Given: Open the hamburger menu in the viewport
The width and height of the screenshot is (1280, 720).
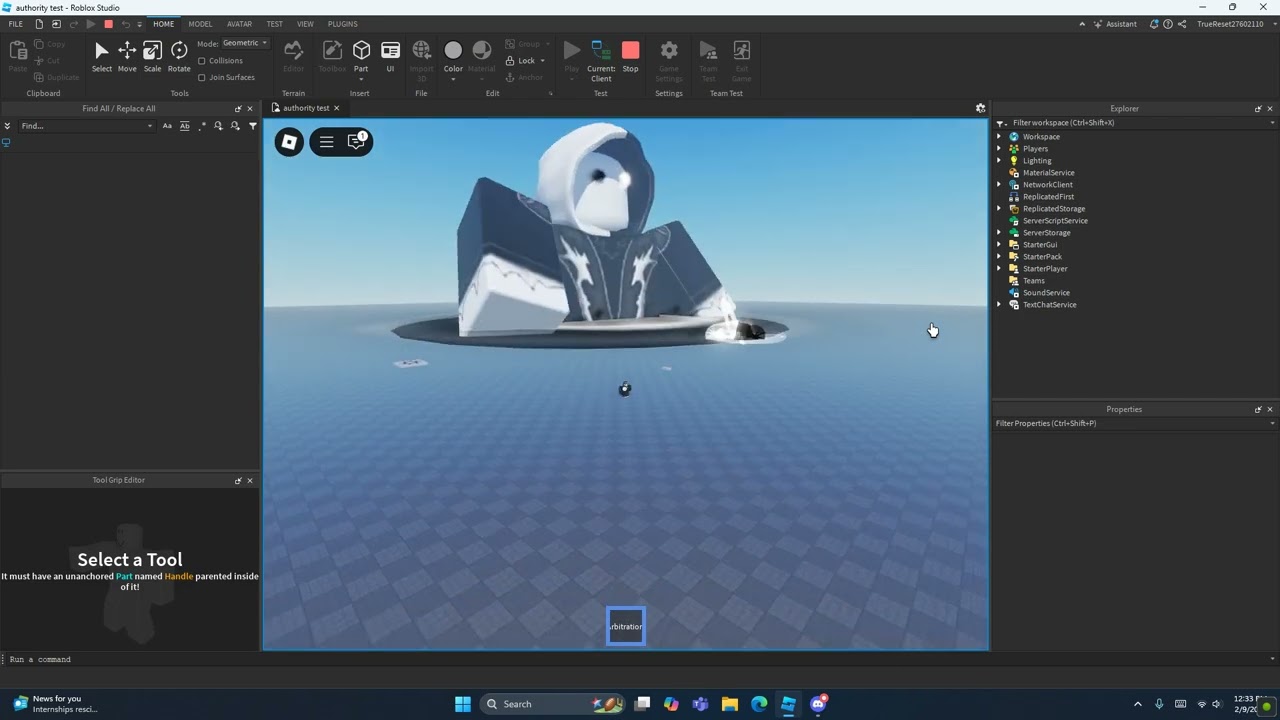Looking at the screenshot, I should pyautogui.click(x=326, y=142).
